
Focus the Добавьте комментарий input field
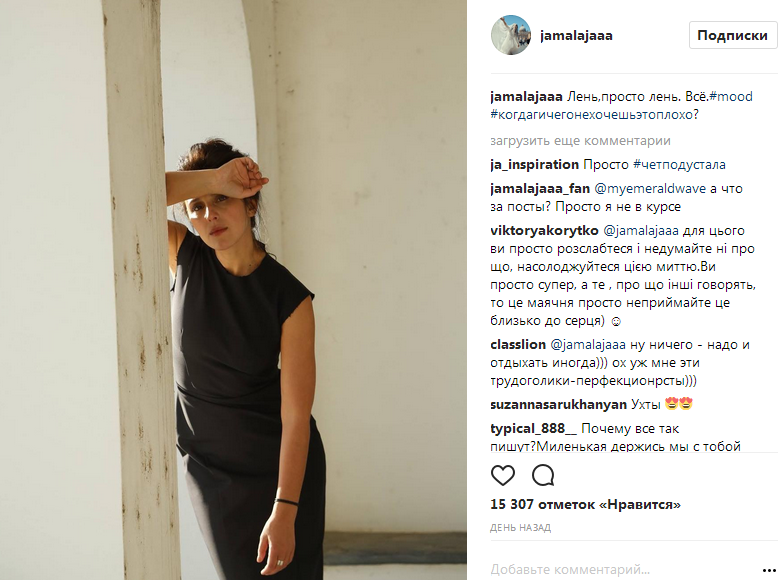click(622, 569)
